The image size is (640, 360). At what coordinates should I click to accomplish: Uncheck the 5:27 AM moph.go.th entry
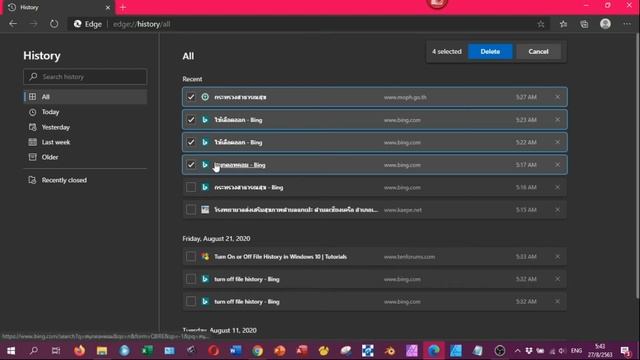point(191,97)
